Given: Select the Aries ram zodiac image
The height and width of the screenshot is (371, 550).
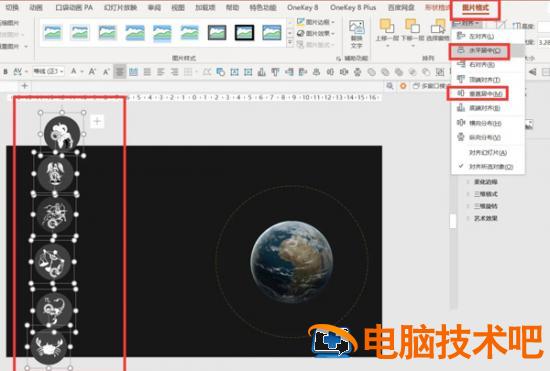Looking at the screenshot, I should click(x=62, y=134).
